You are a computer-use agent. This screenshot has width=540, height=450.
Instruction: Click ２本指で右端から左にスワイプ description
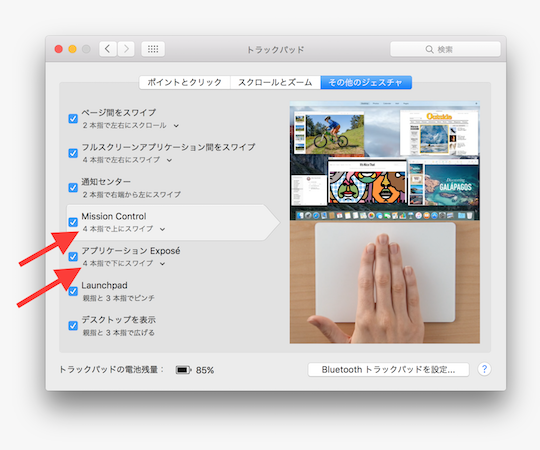pos(131,195)
